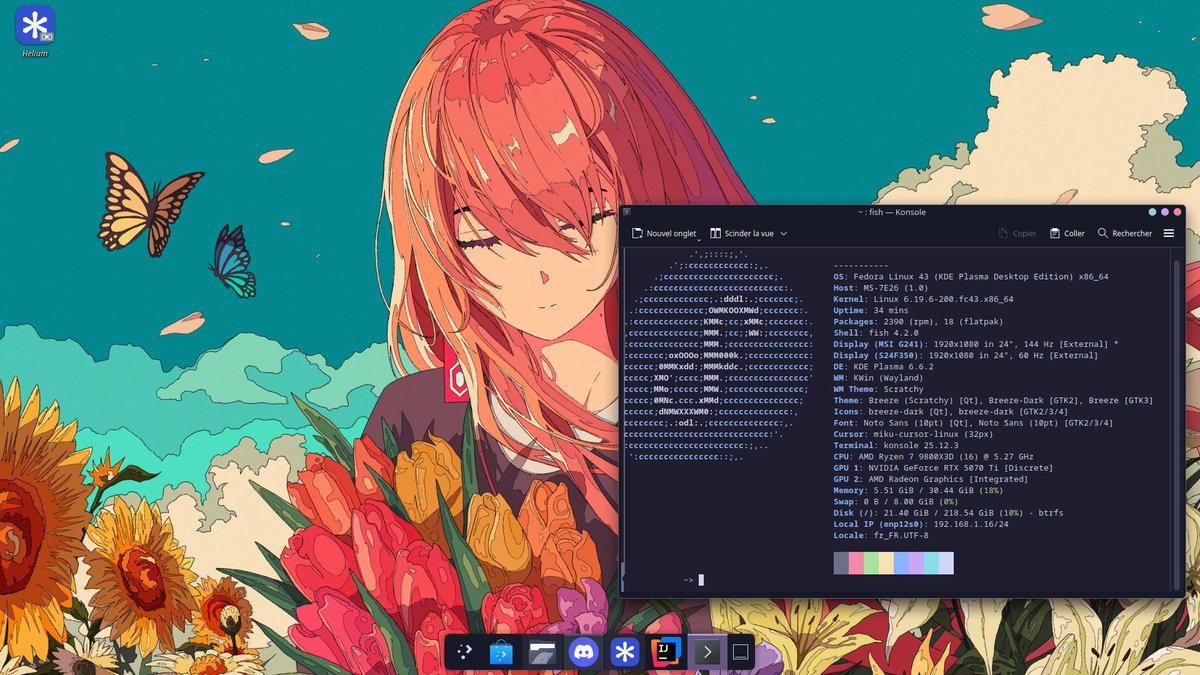Click the show desktop icon in the dock
This screenshot has width=1200, height=675.
tap(741, 653)
